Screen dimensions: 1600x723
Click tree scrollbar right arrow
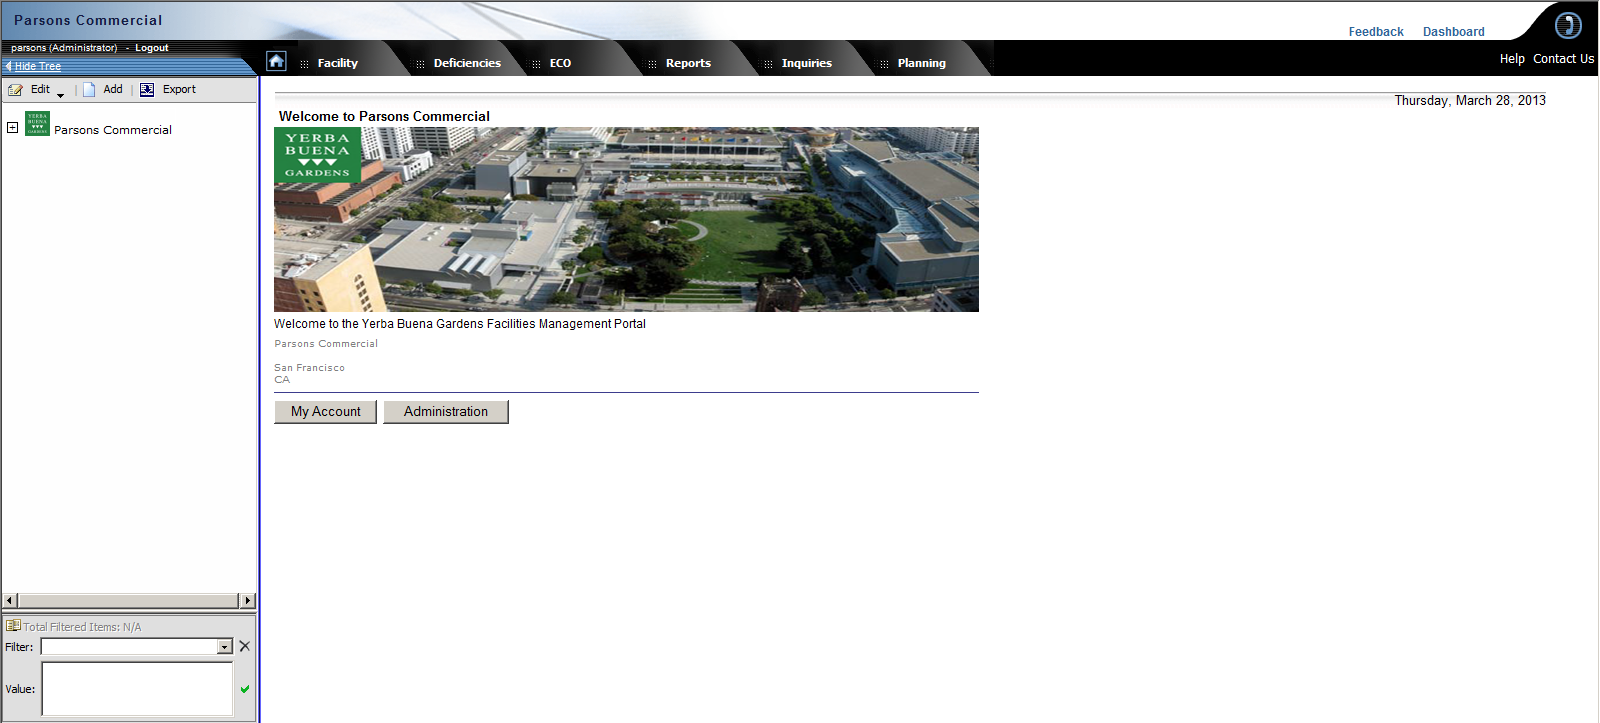248,601
